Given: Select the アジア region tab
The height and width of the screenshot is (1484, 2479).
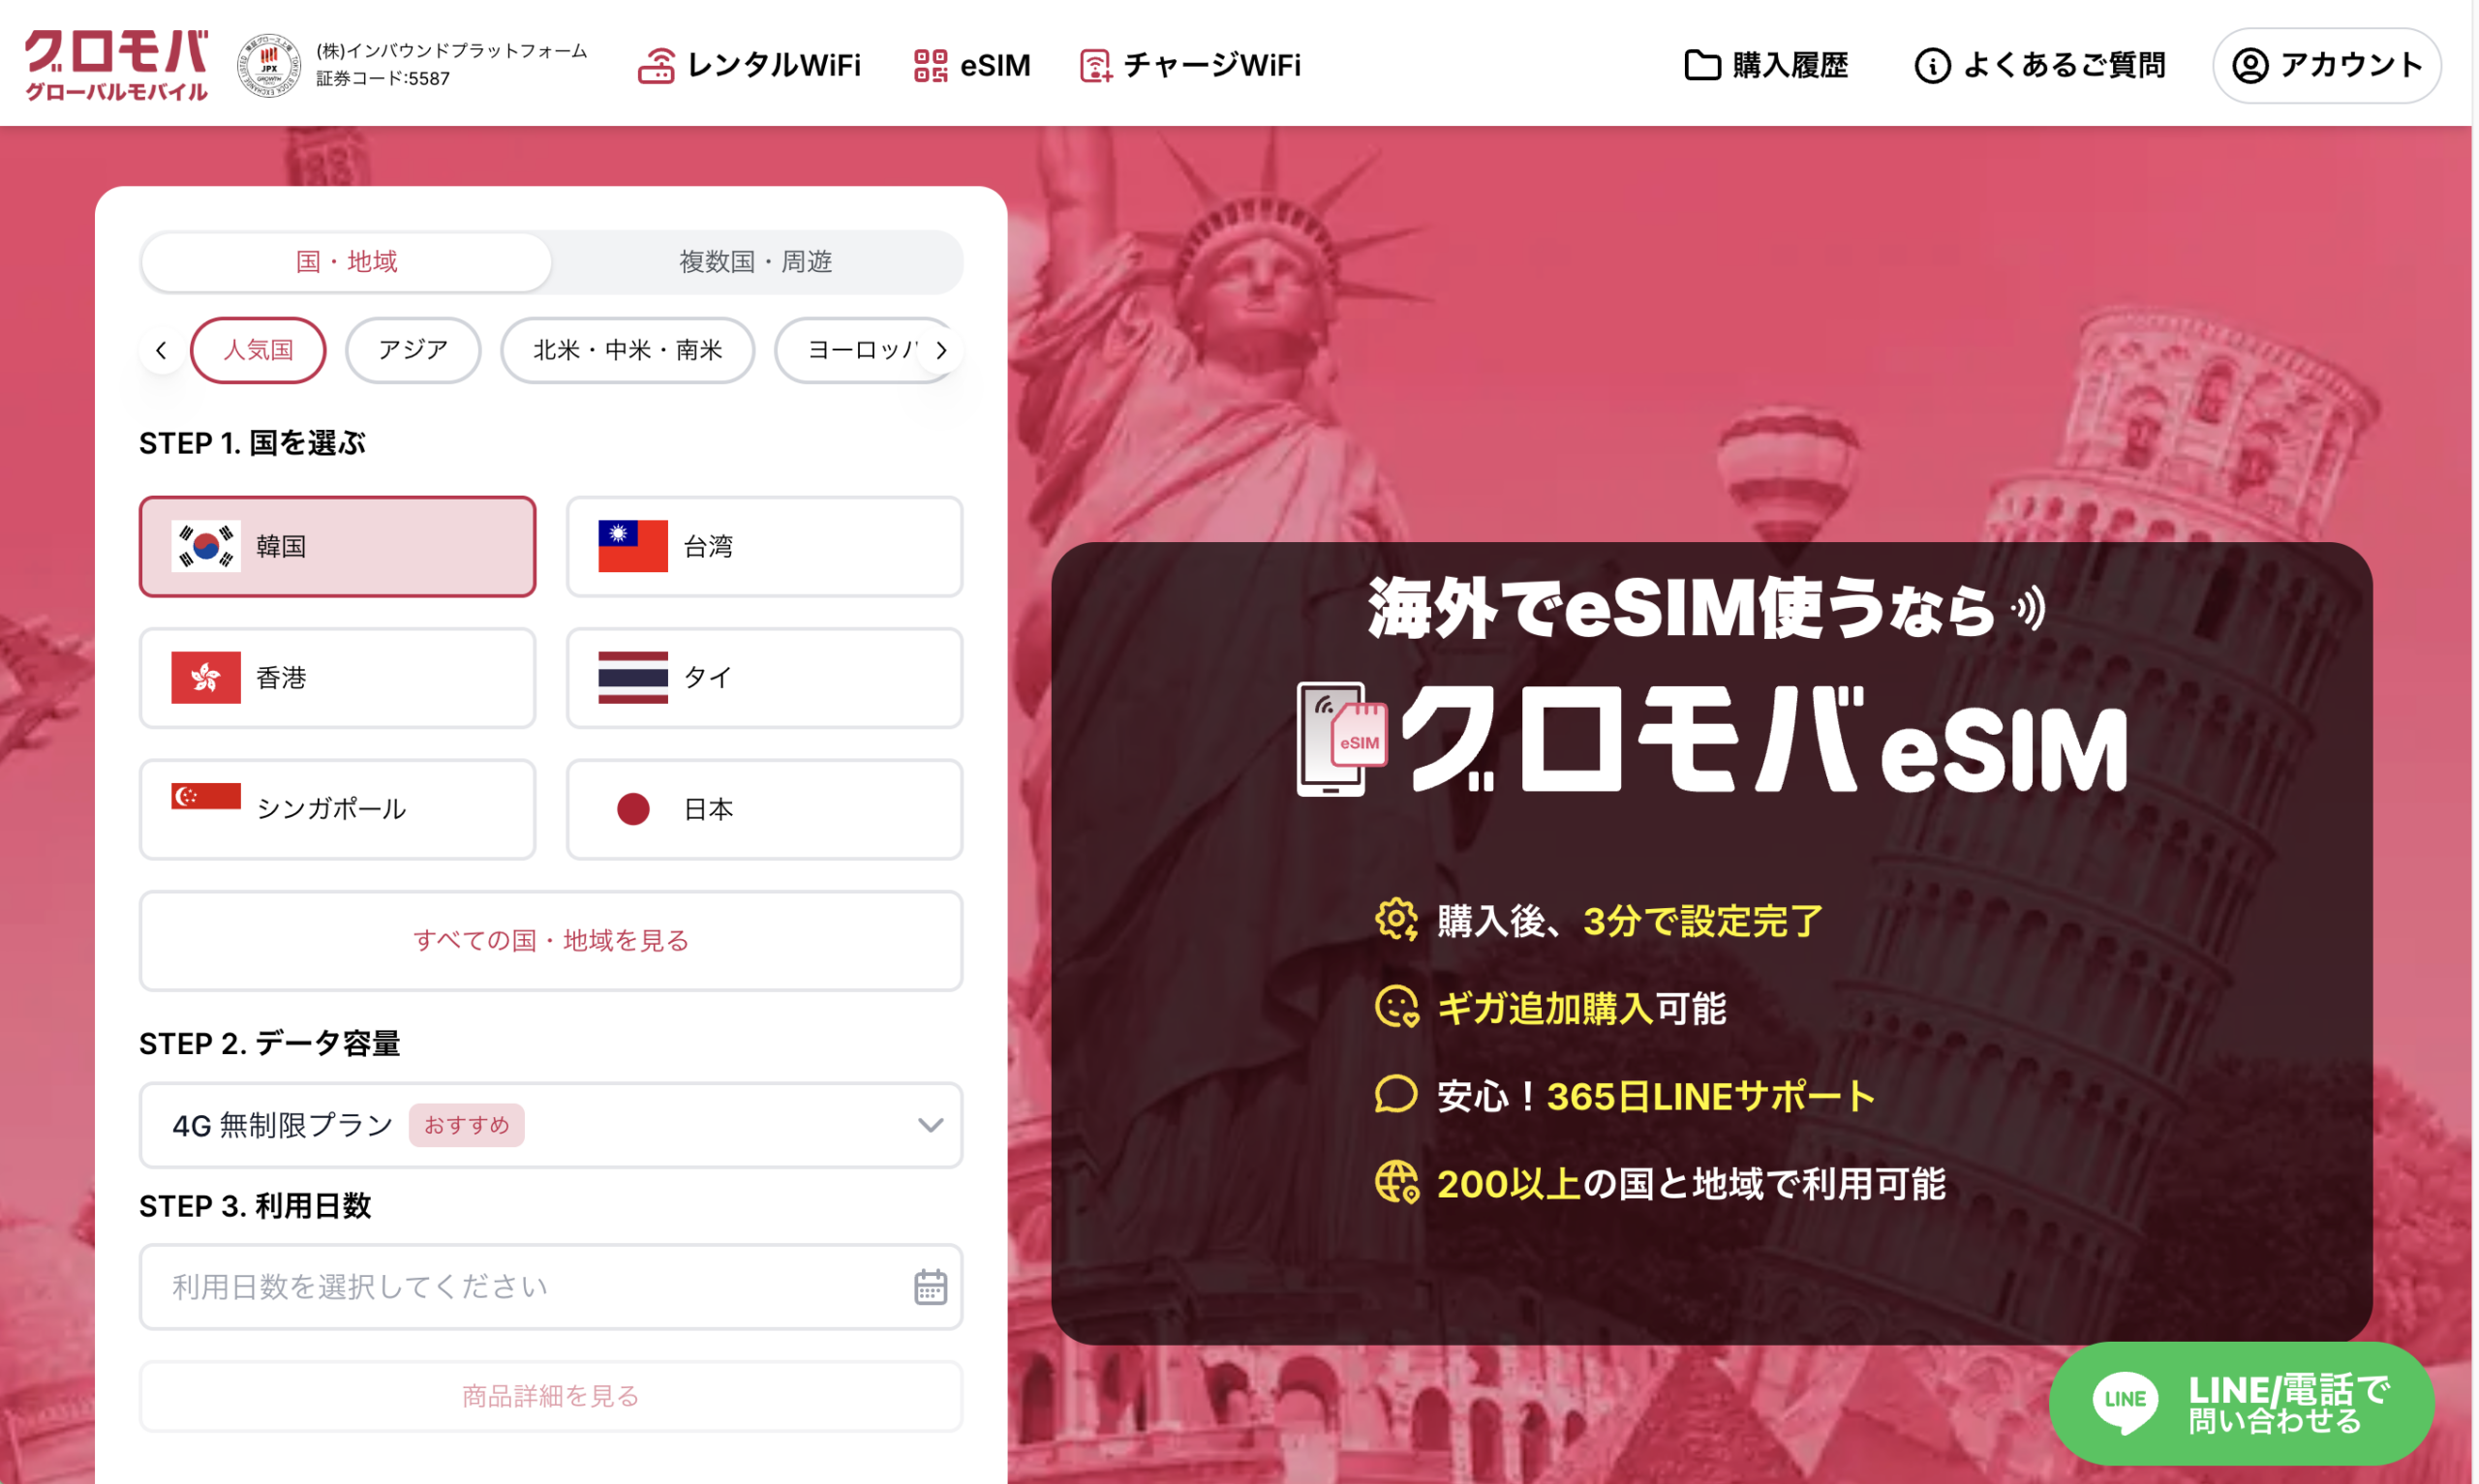Looking at the screenshot, I should click(412, 350).
